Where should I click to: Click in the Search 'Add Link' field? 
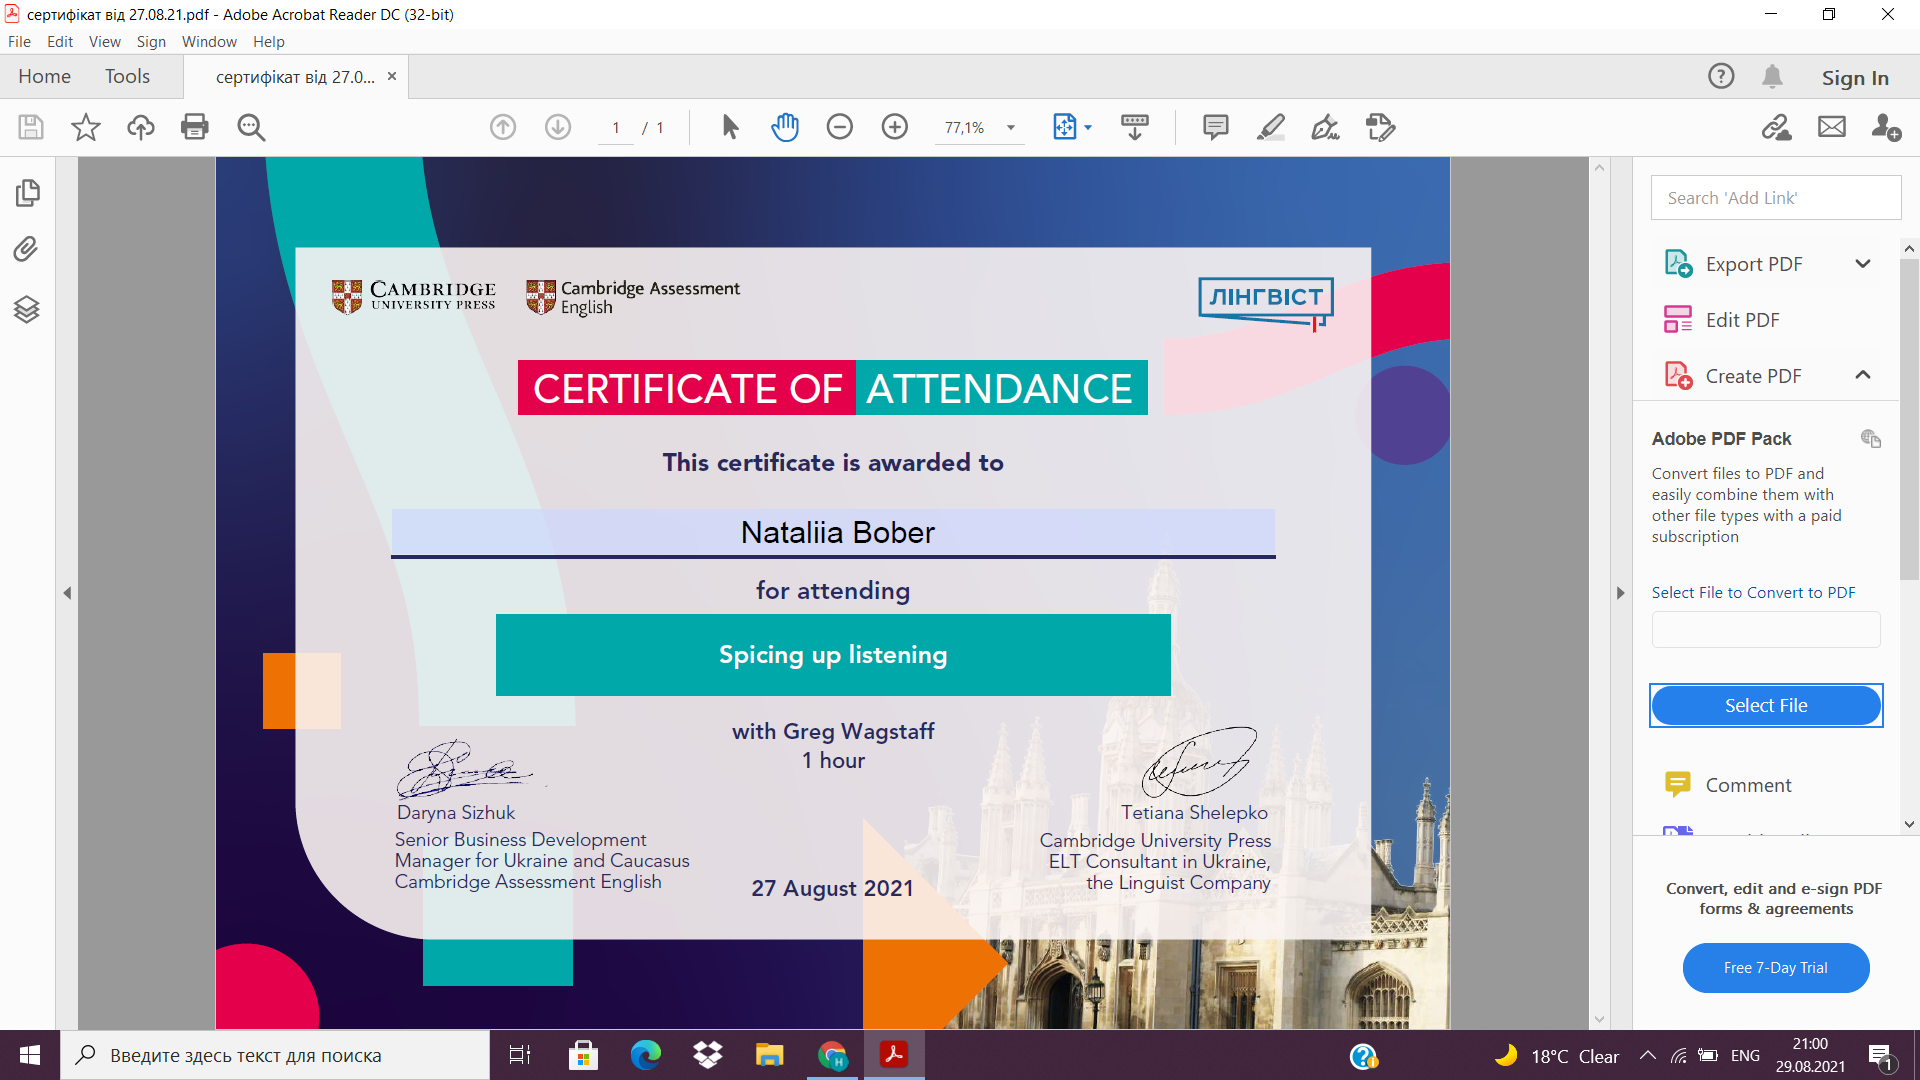(x=1775, y=198)
